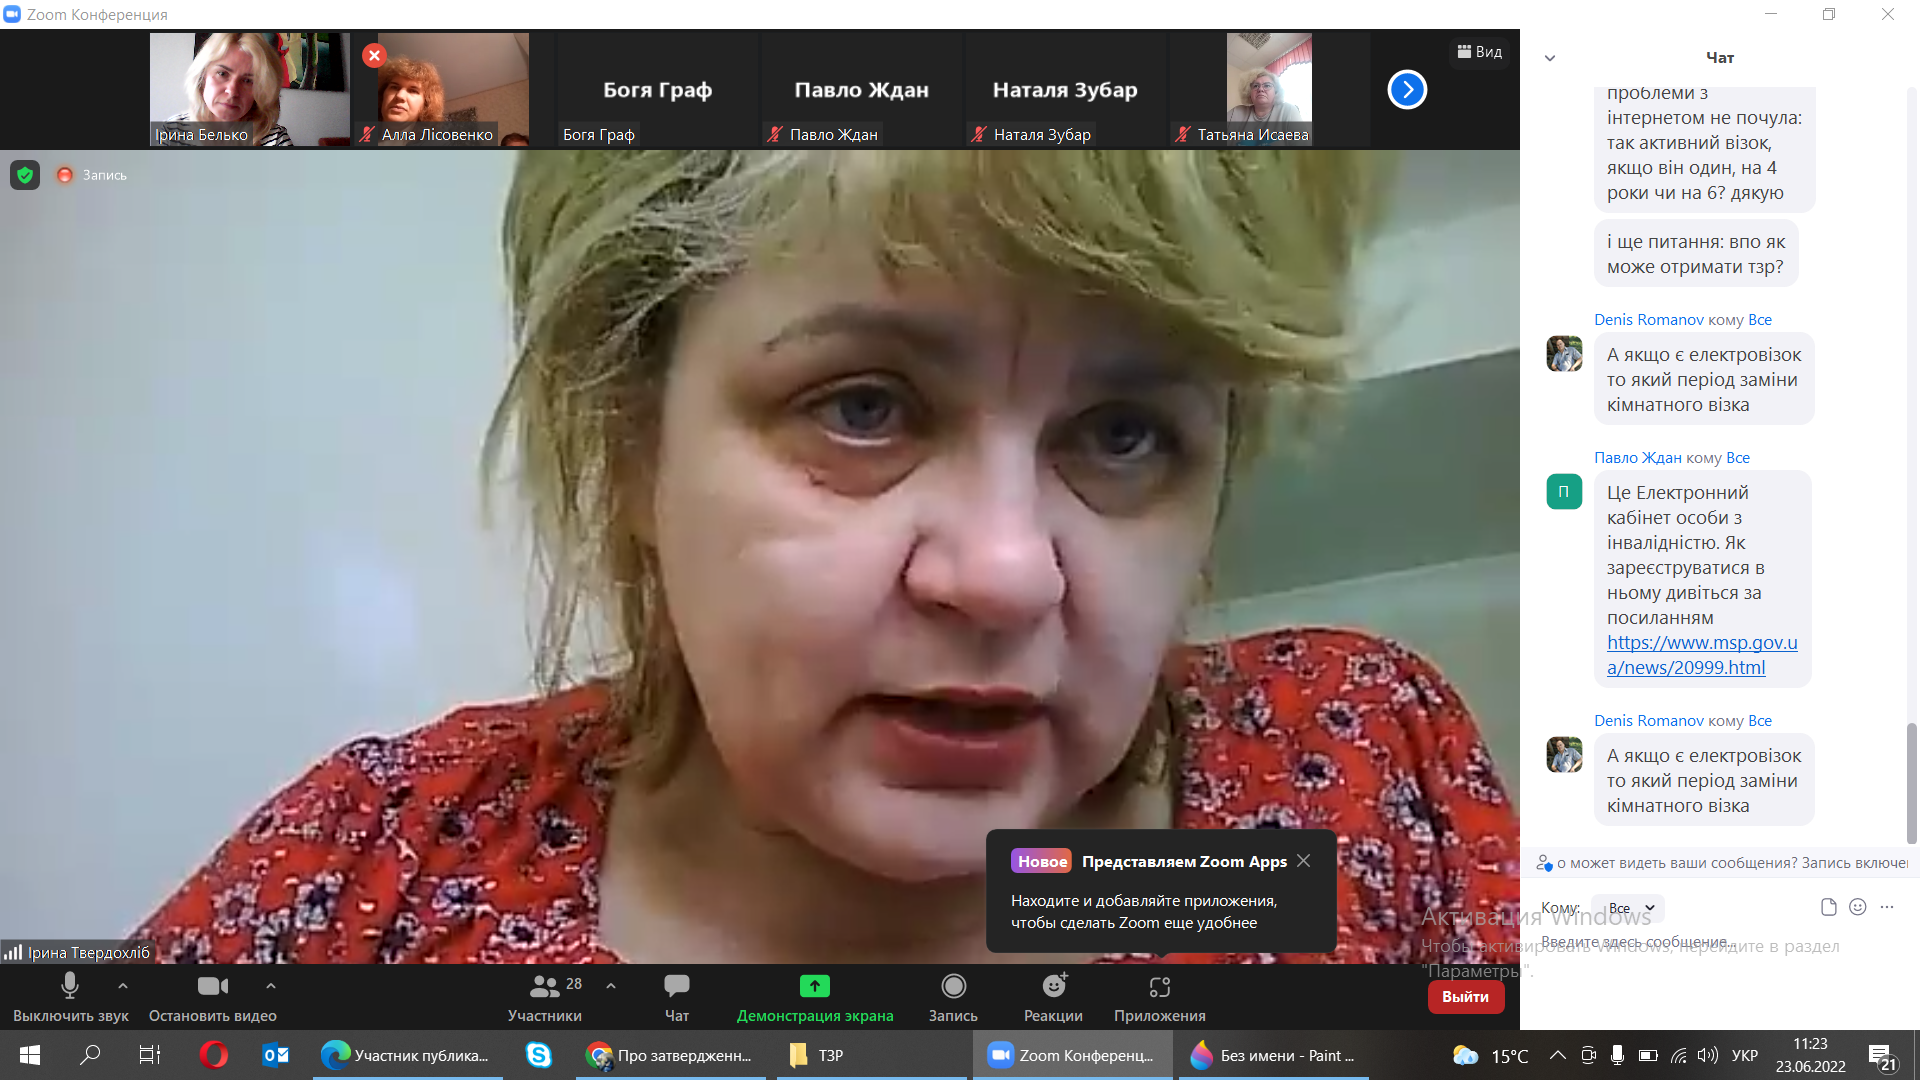Click Denis Romanov avatar in first message

coord(1564,353)
